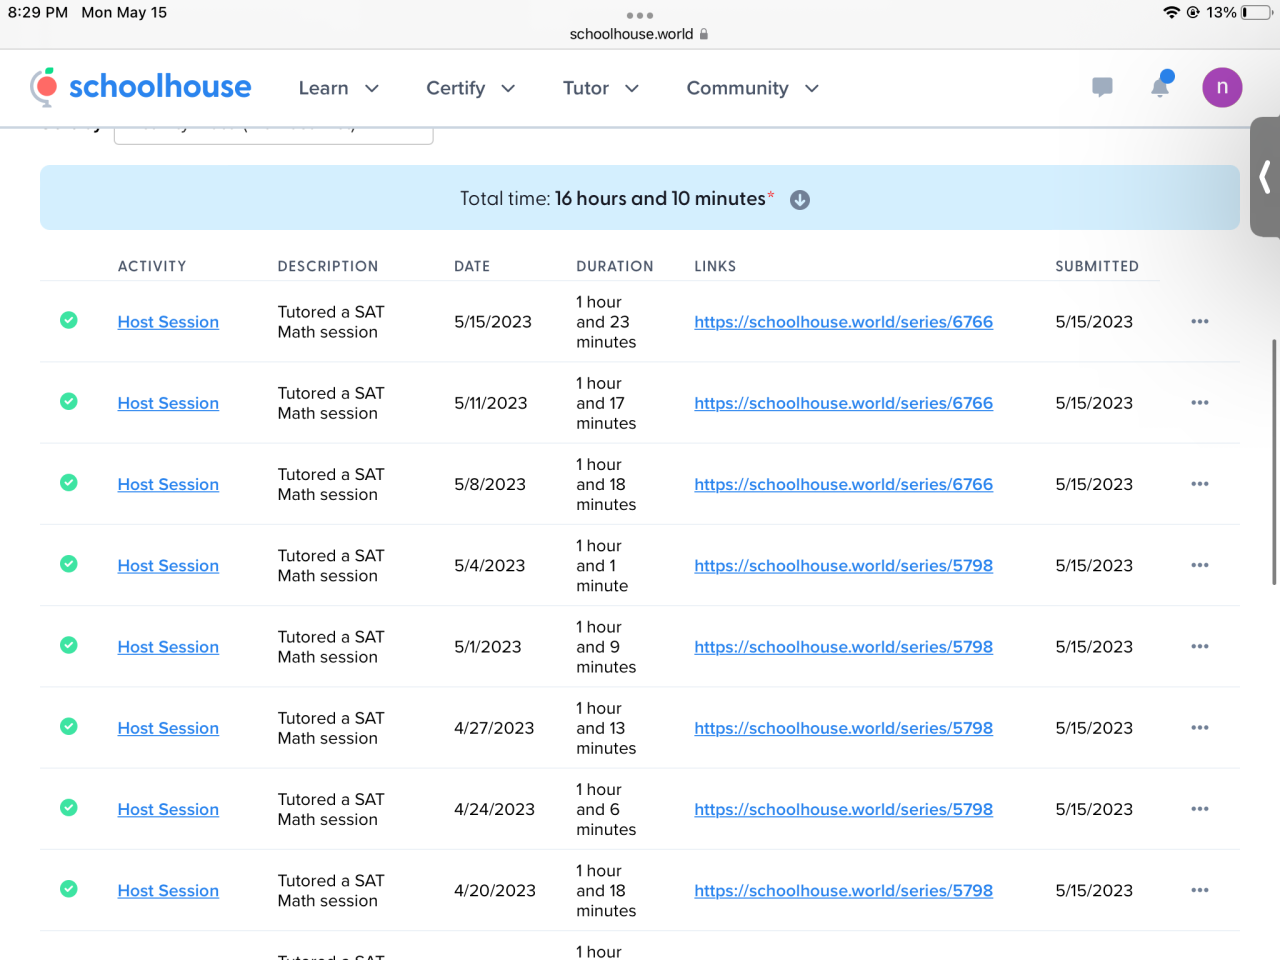The image size is (1280, 960).
Task: Open the notifications bell
Action: 1161,85
